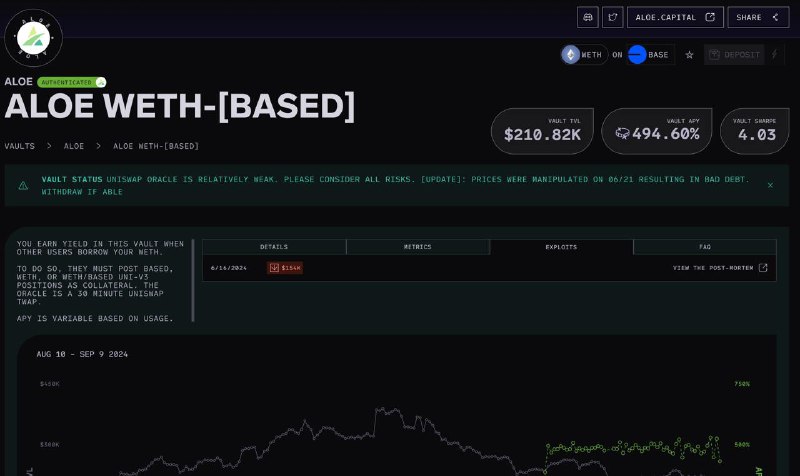This screenshot has width=800, height=476.
Task: Switch to the DETAILS tab
Action: click(274, 247)
